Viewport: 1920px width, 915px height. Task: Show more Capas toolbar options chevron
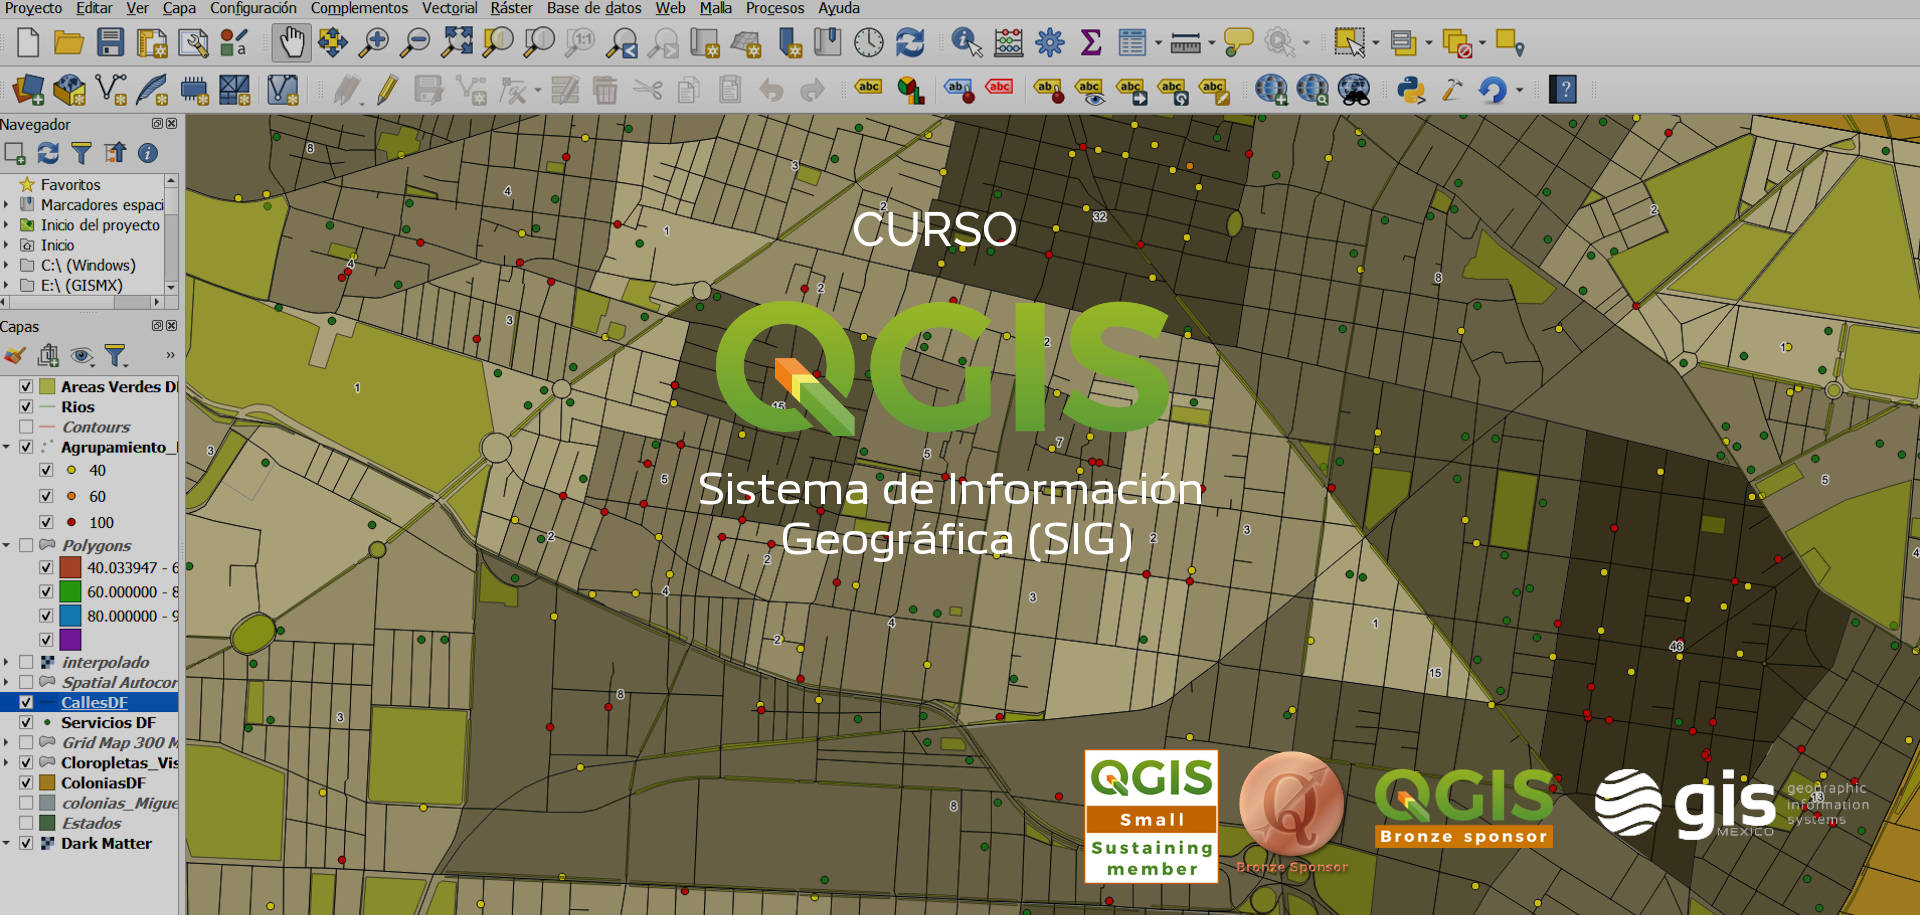click(x=170, y=355)
